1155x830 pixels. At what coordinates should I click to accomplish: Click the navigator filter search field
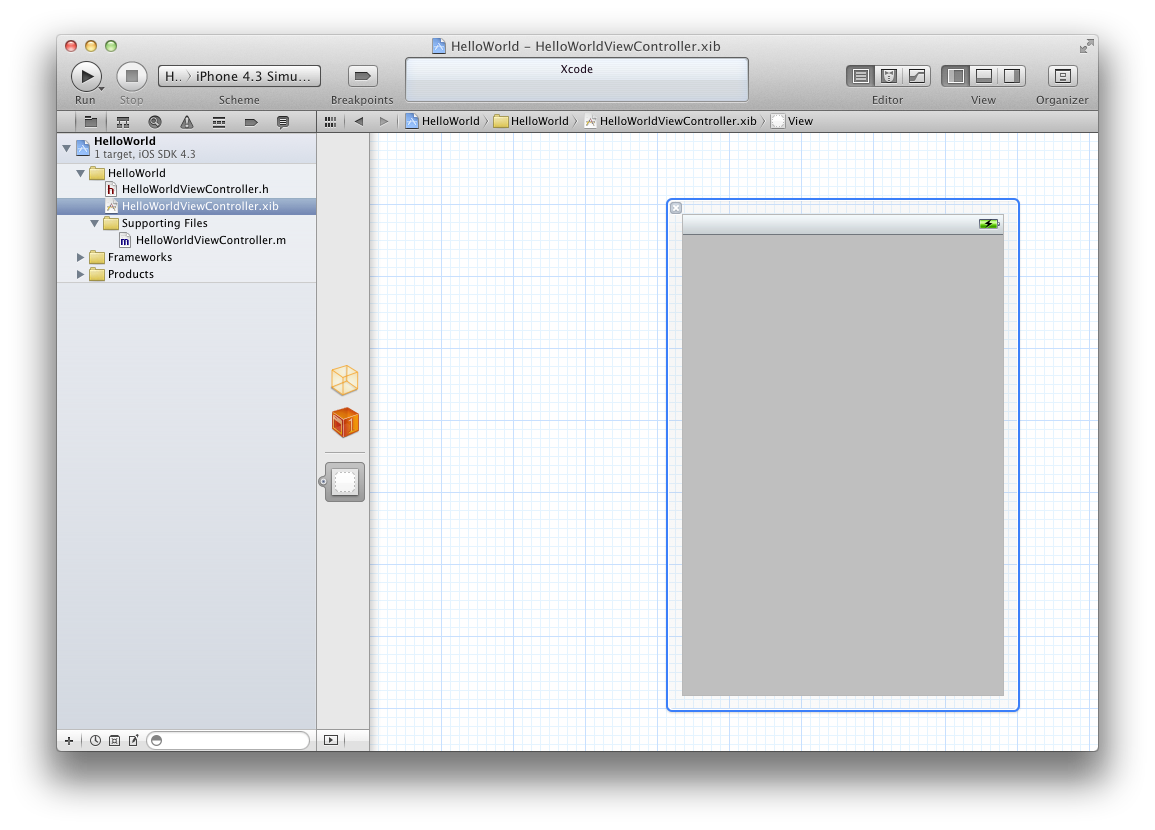pos(228,740)
